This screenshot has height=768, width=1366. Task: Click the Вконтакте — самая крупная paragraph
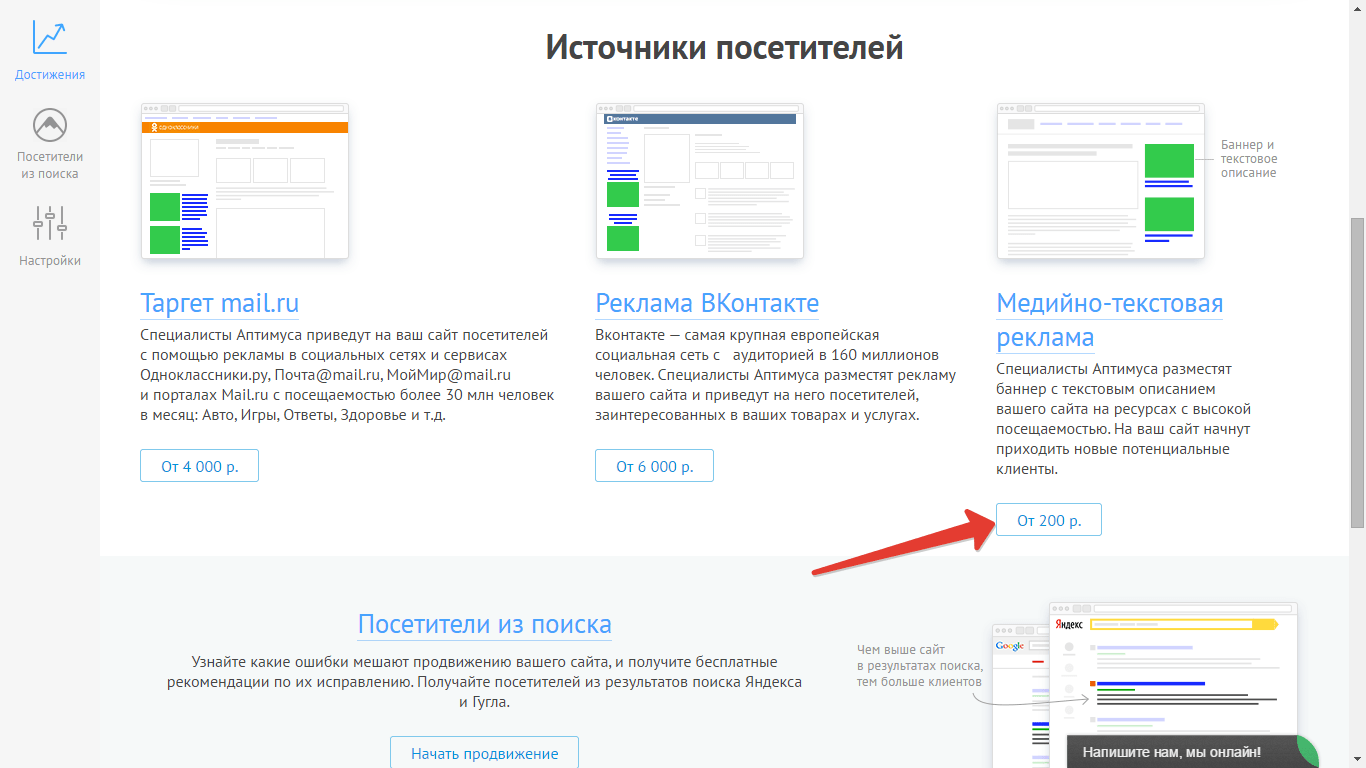pyautogui.click(x=776, y=375)
